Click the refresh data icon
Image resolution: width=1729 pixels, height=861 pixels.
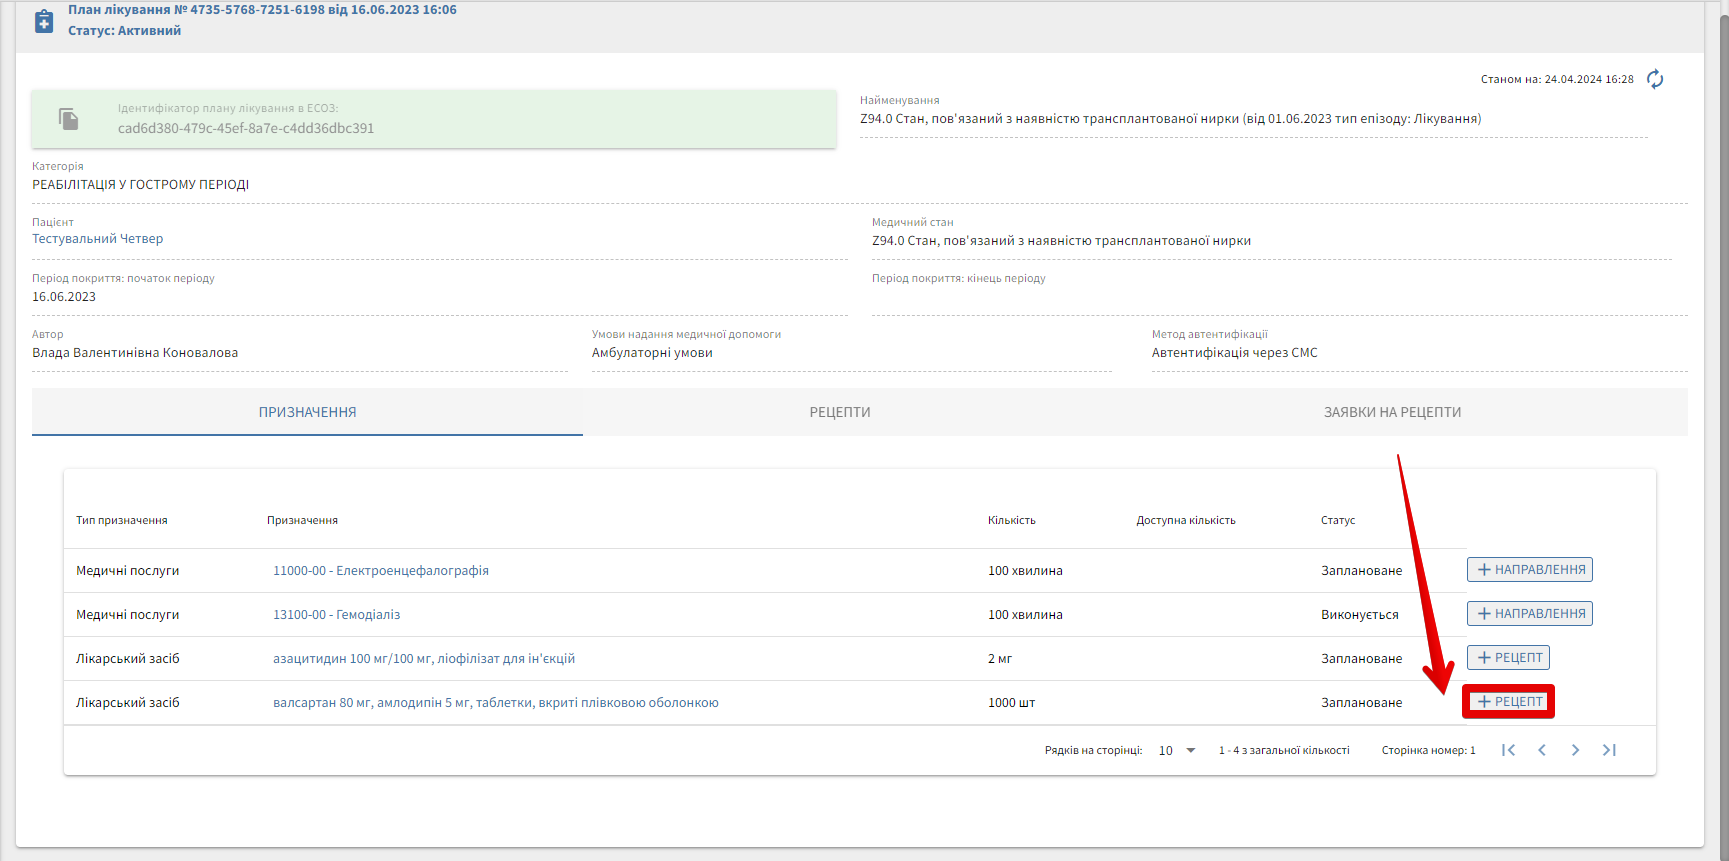(x=1655, y=79)
